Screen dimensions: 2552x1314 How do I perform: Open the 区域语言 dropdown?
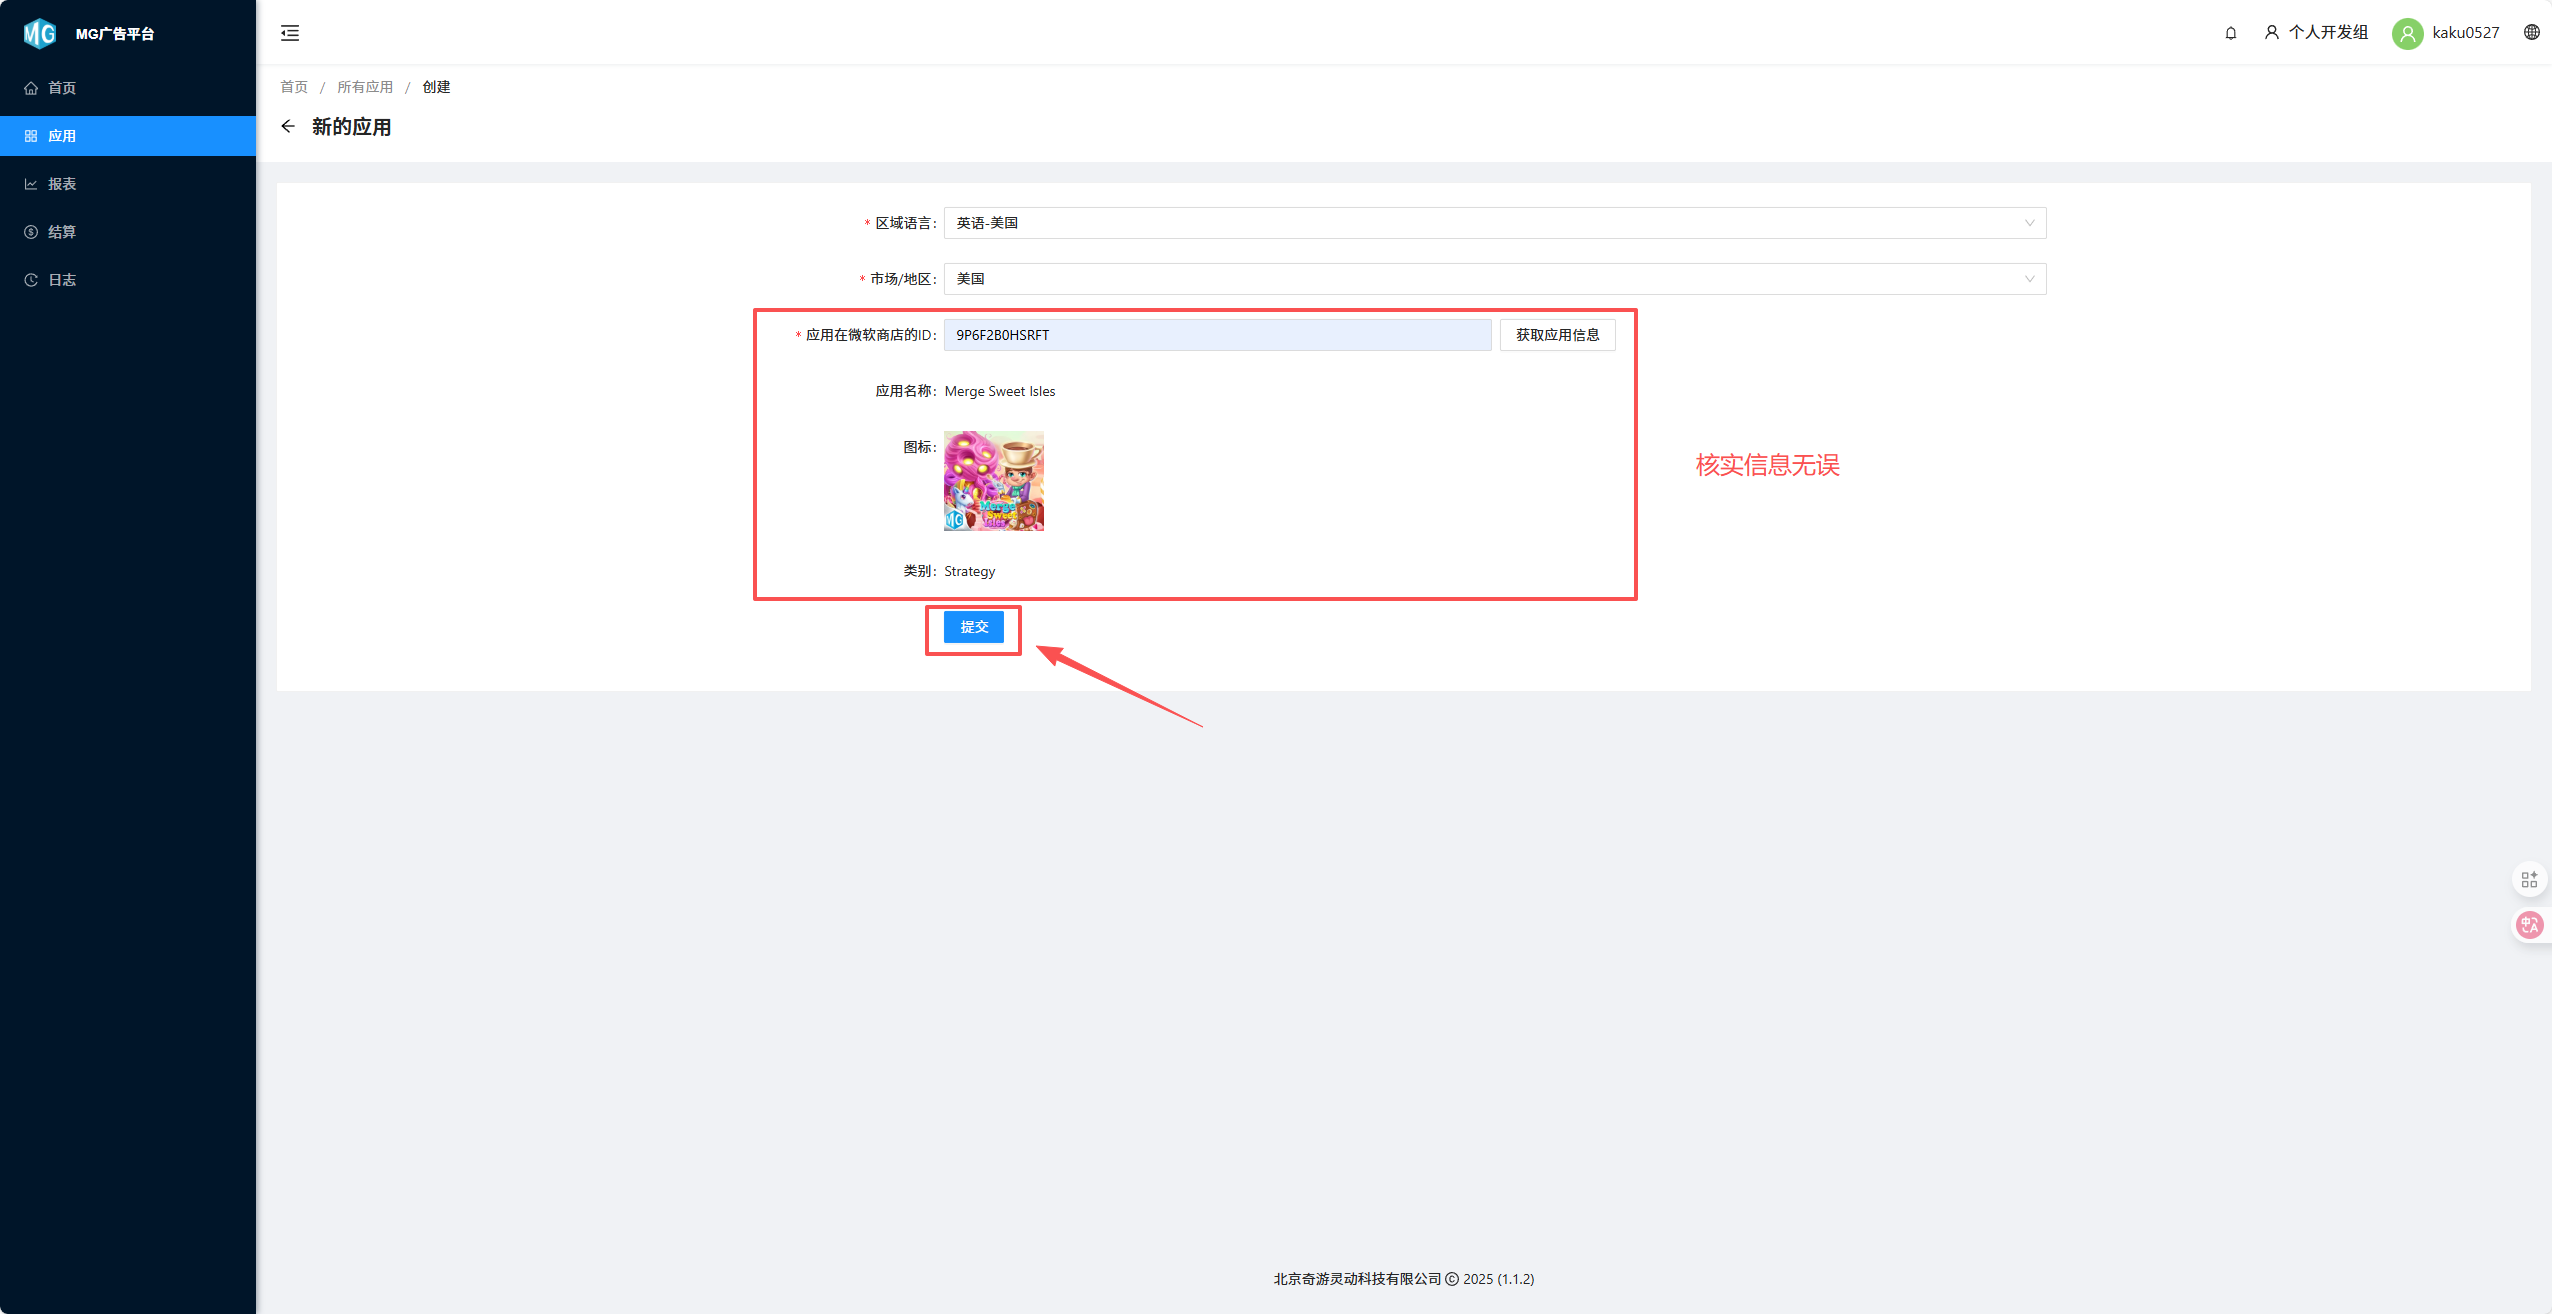[1494, 223]
